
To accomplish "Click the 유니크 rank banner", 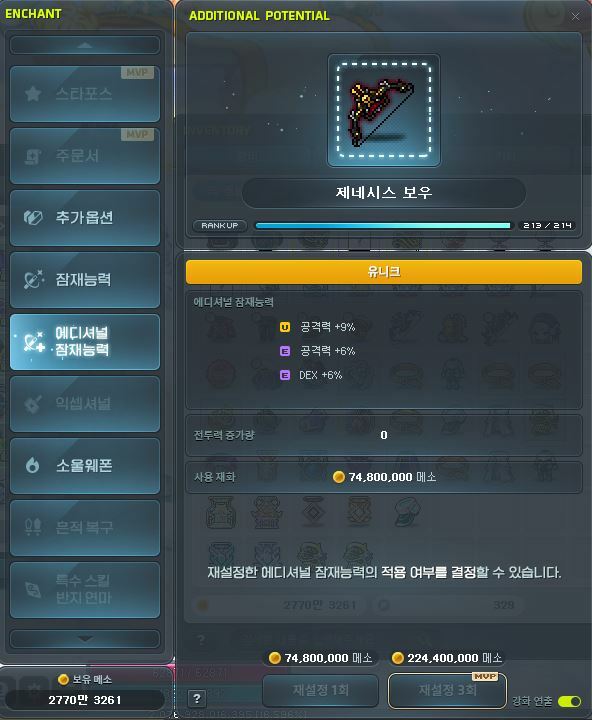I will tap(384, 272).
